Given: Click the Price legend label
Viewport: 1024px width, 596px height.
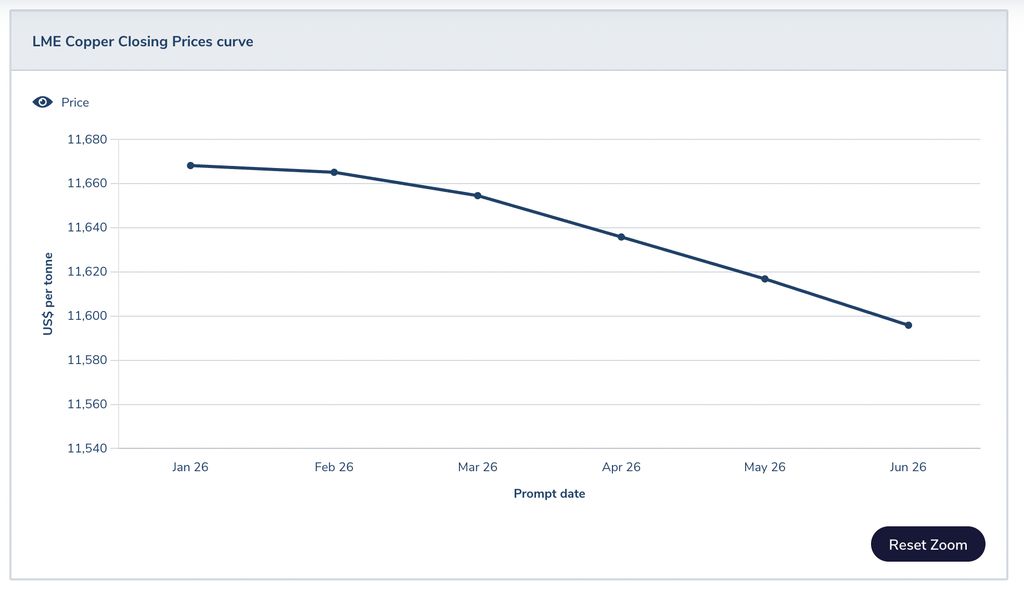Looking at the screenshot, I should (x=75, y=102).
